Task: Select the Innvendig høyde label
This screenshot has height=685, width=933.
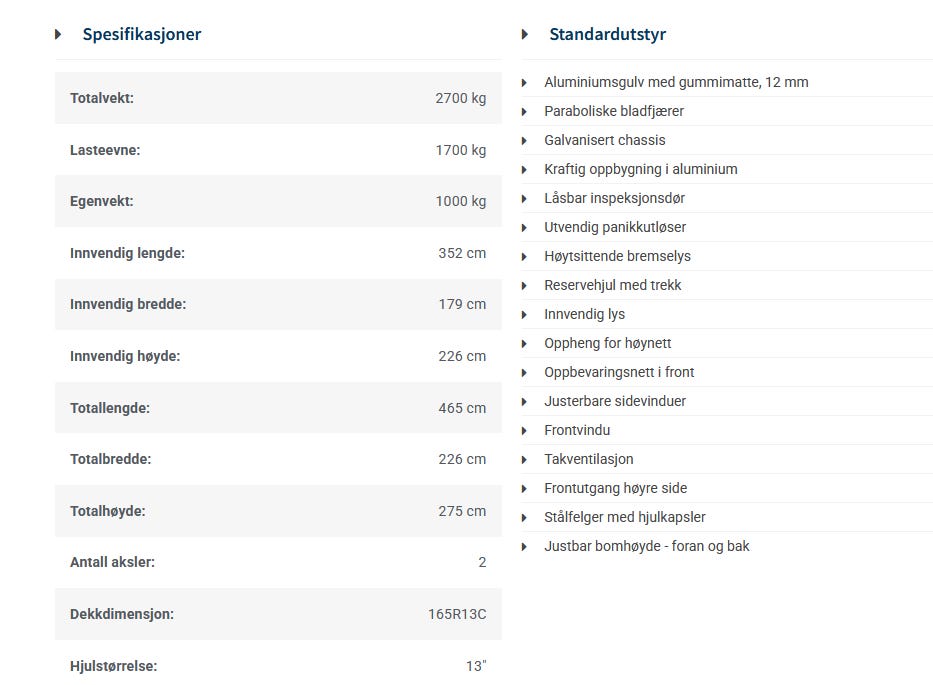Action: click(125, 356)
